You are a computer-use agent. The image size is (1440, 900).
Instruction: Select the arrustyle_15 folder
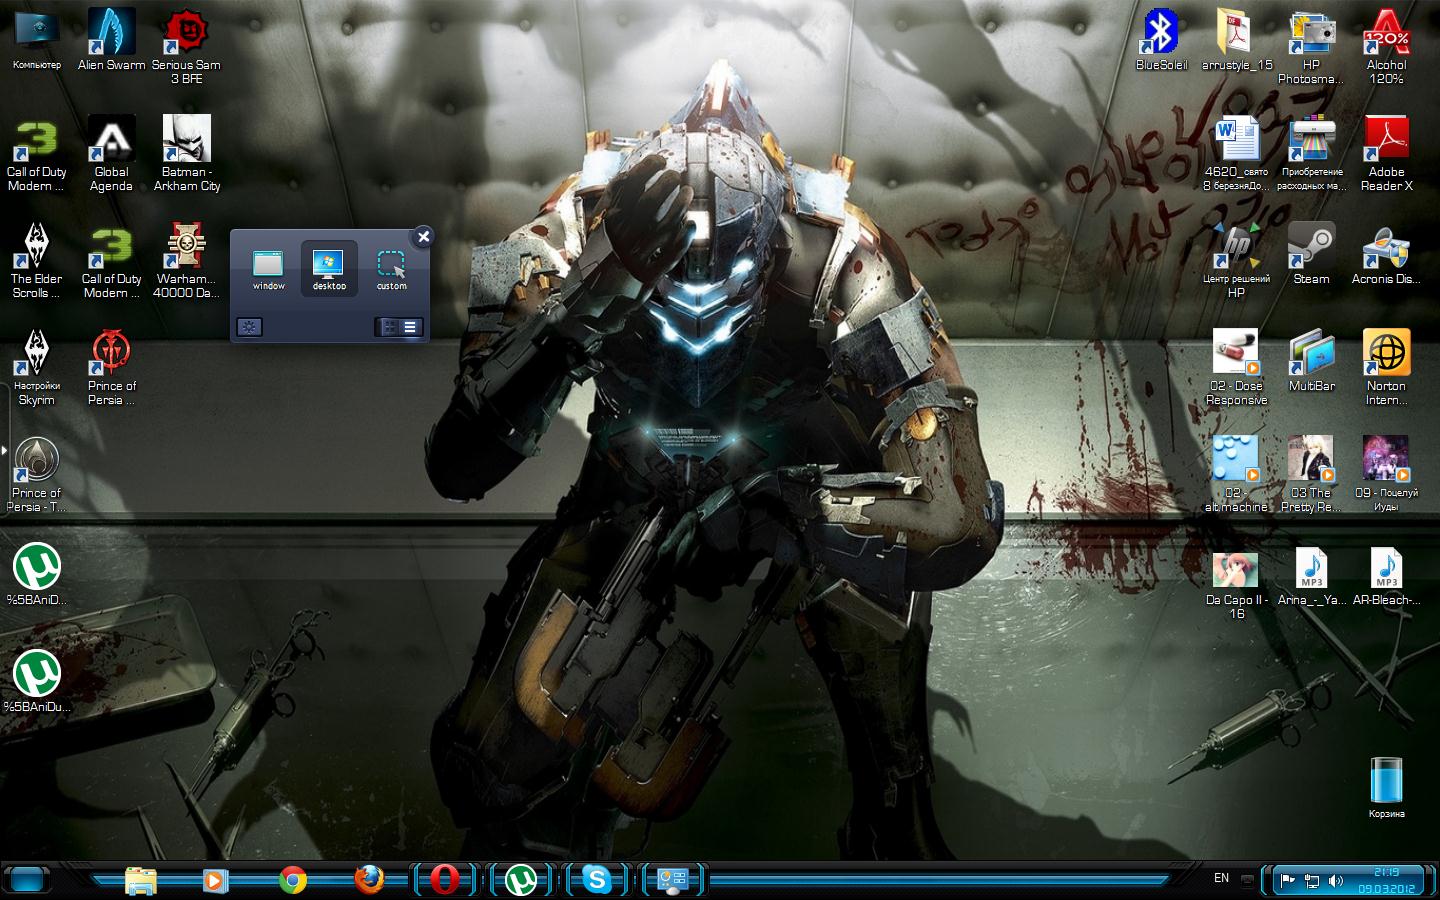(x=1236, y=40)
